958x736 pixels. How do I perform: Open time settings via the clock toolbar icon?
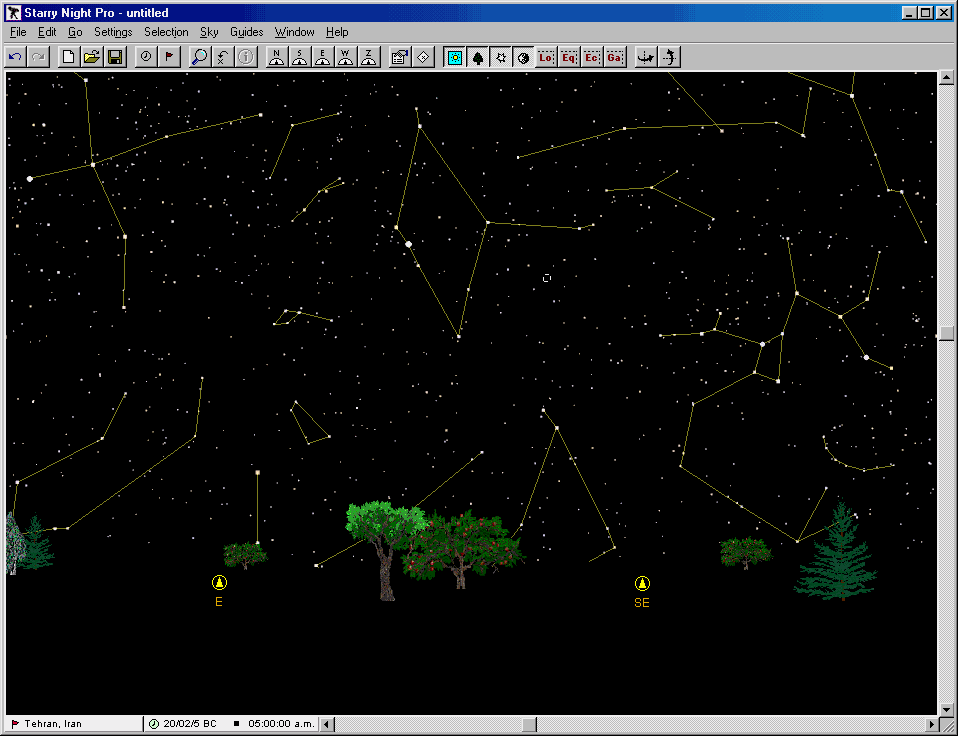point(146,57)
